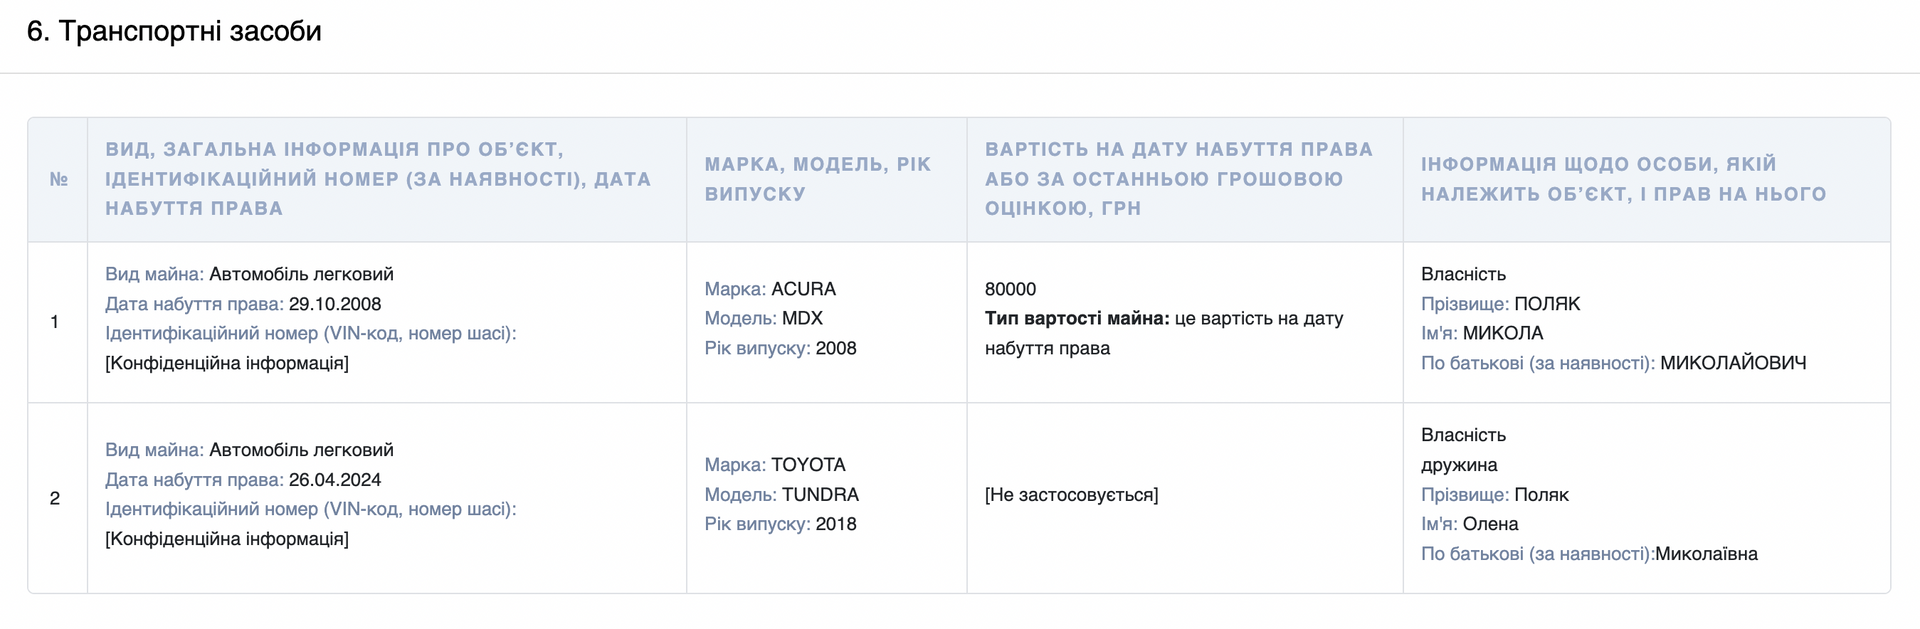The width and height of the screenshot is (1920, 629).
Task: Click the TUNDRA model value
Action: tap(820, 495)
